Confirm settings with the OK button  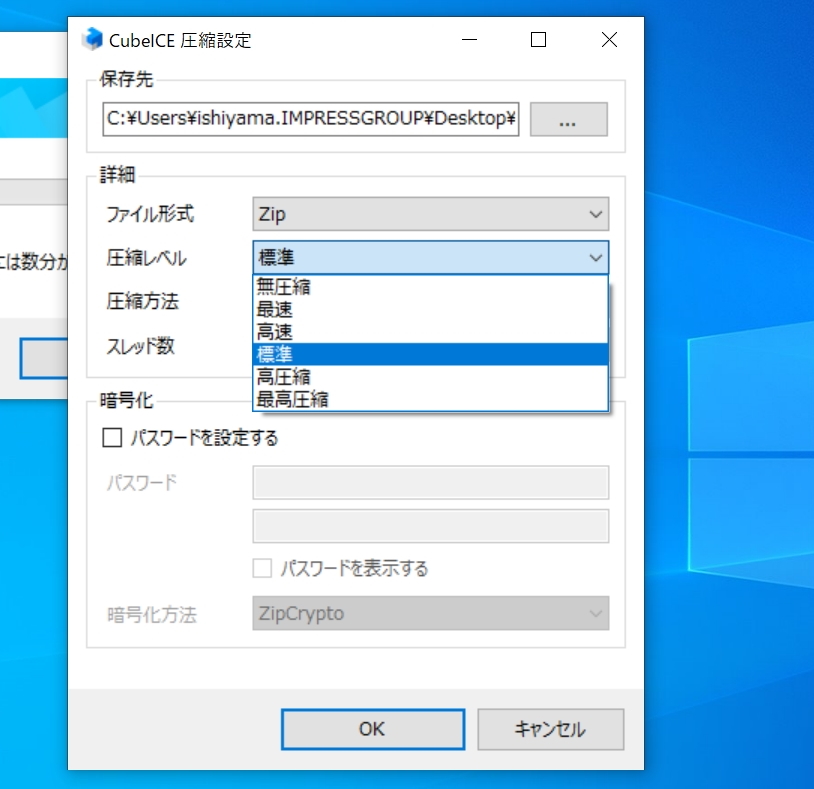372,729
